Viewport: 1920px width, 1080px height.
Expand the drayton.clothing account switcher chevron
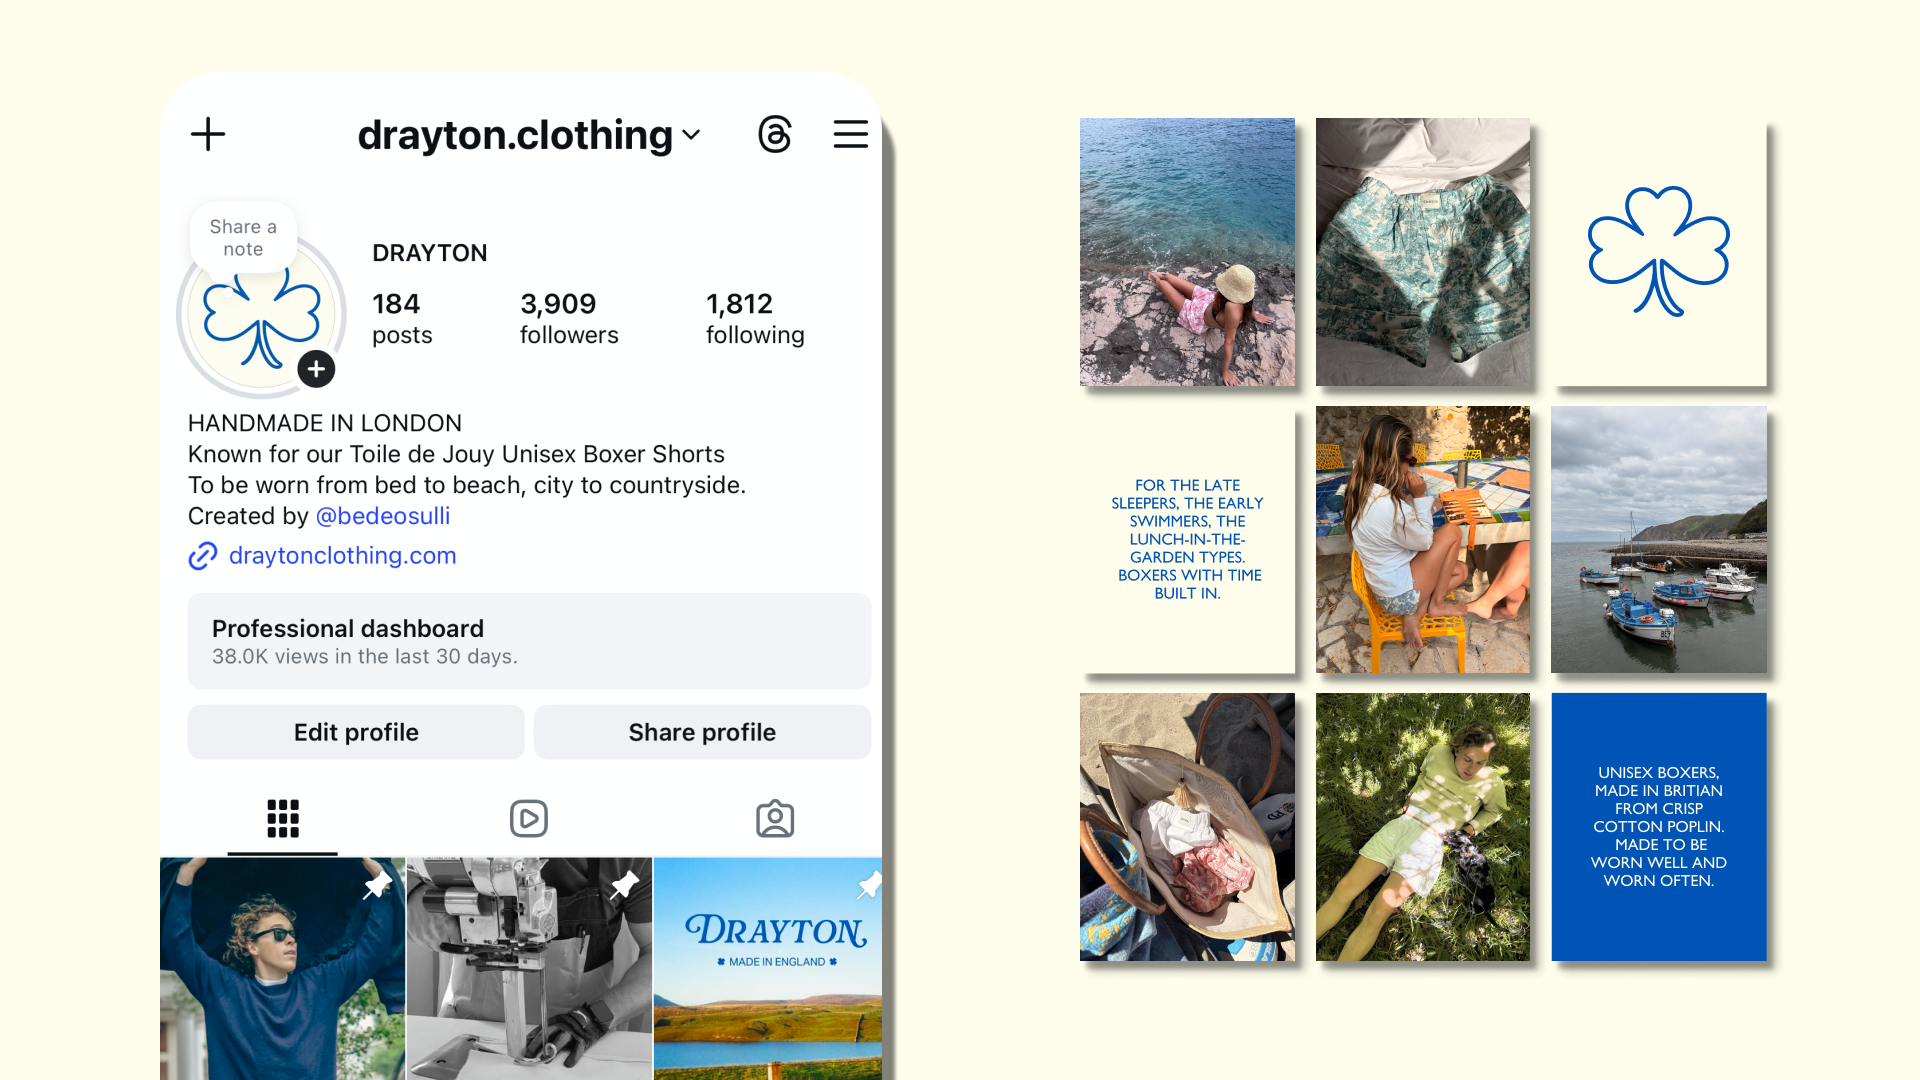(691, 135)
